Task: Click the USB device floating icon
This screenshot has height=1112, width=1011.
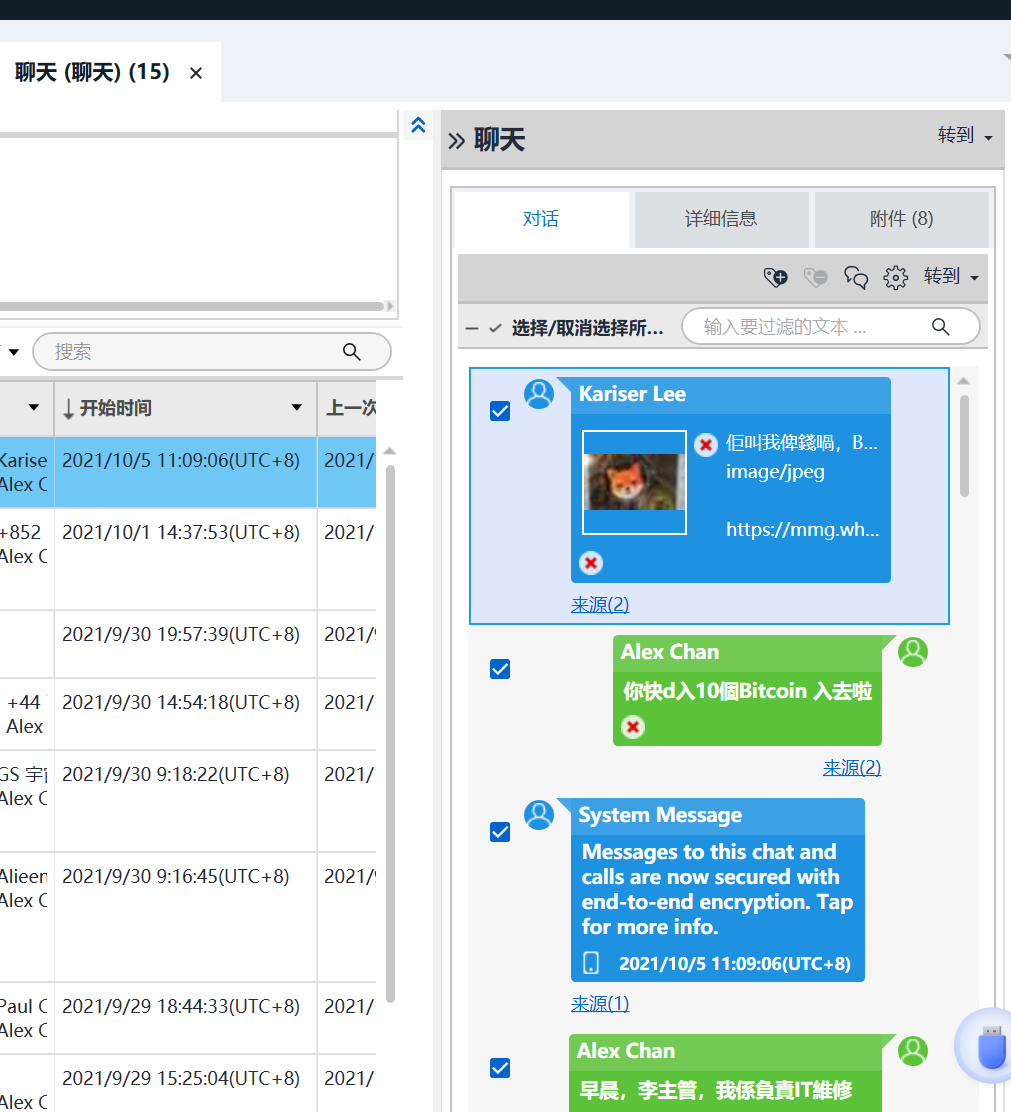Action: pyautogui.click(x=990, y=1047)
